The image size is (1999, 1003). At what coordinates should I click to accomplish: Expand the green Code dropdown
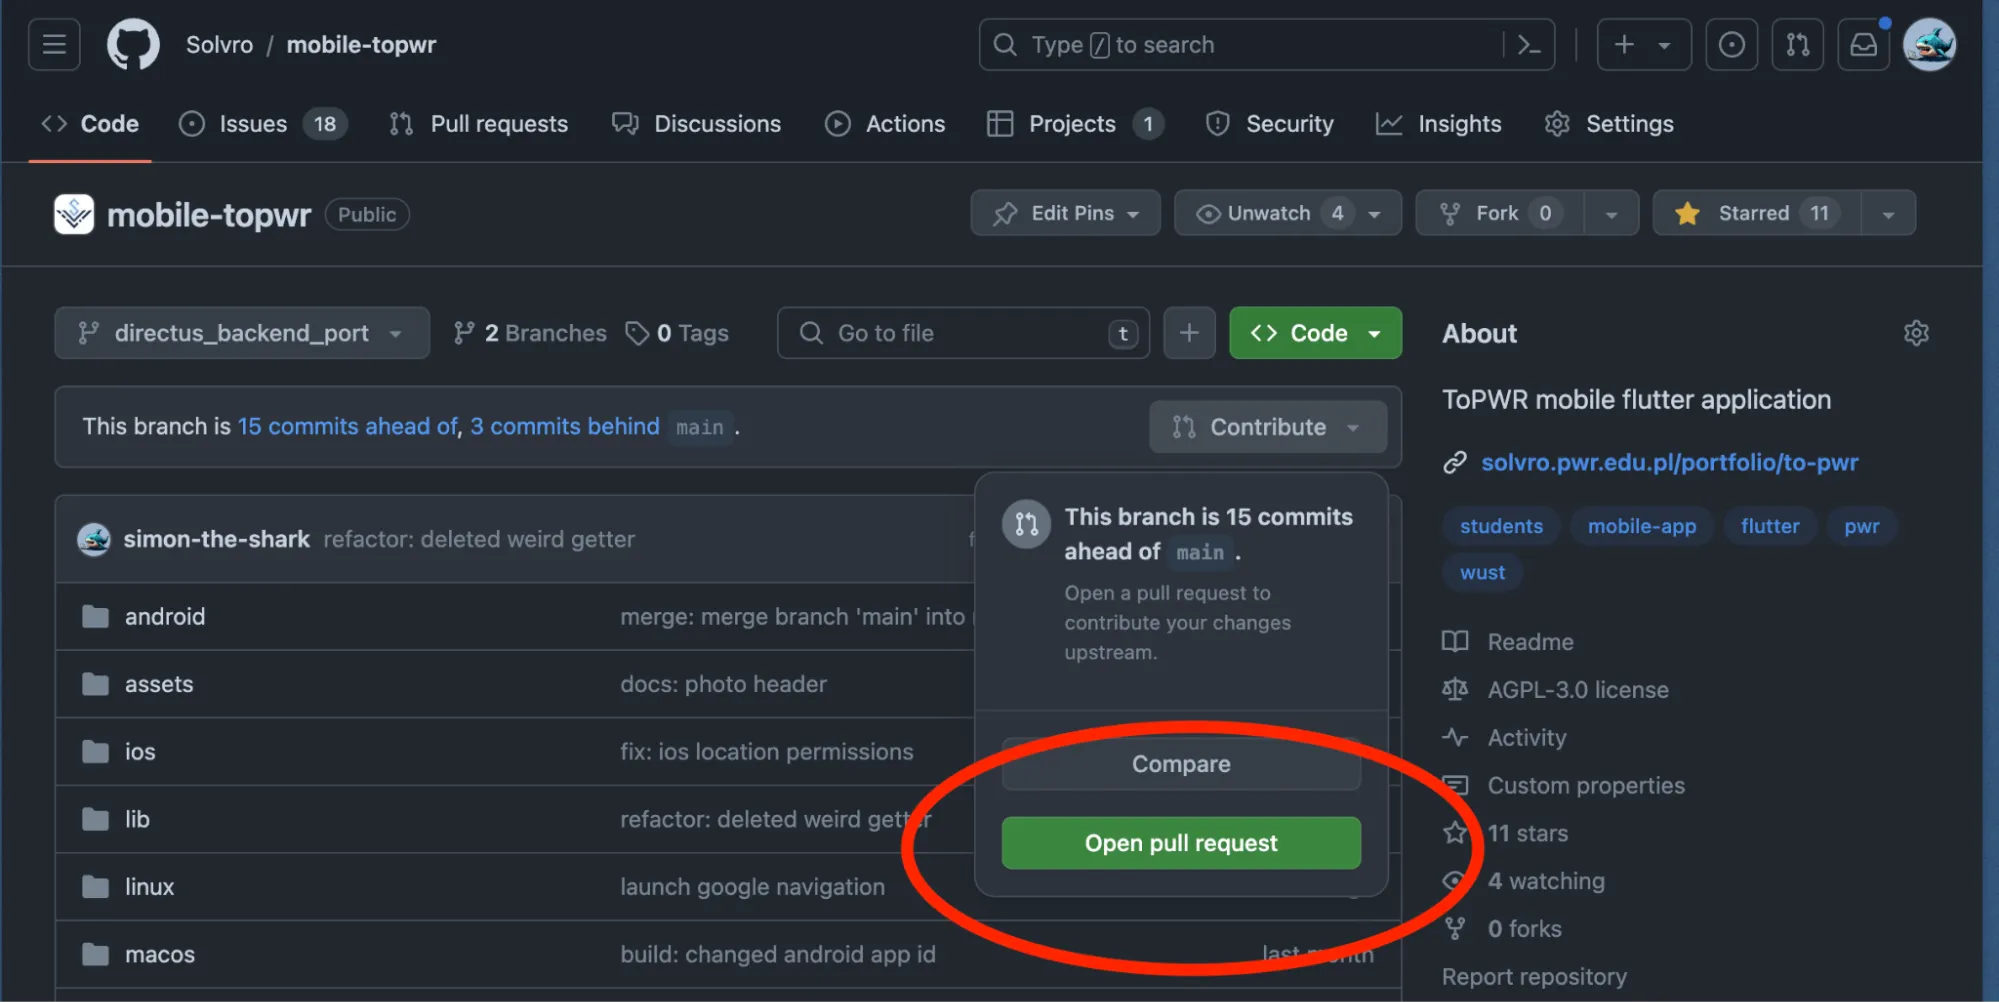[x=1314, y=333]
